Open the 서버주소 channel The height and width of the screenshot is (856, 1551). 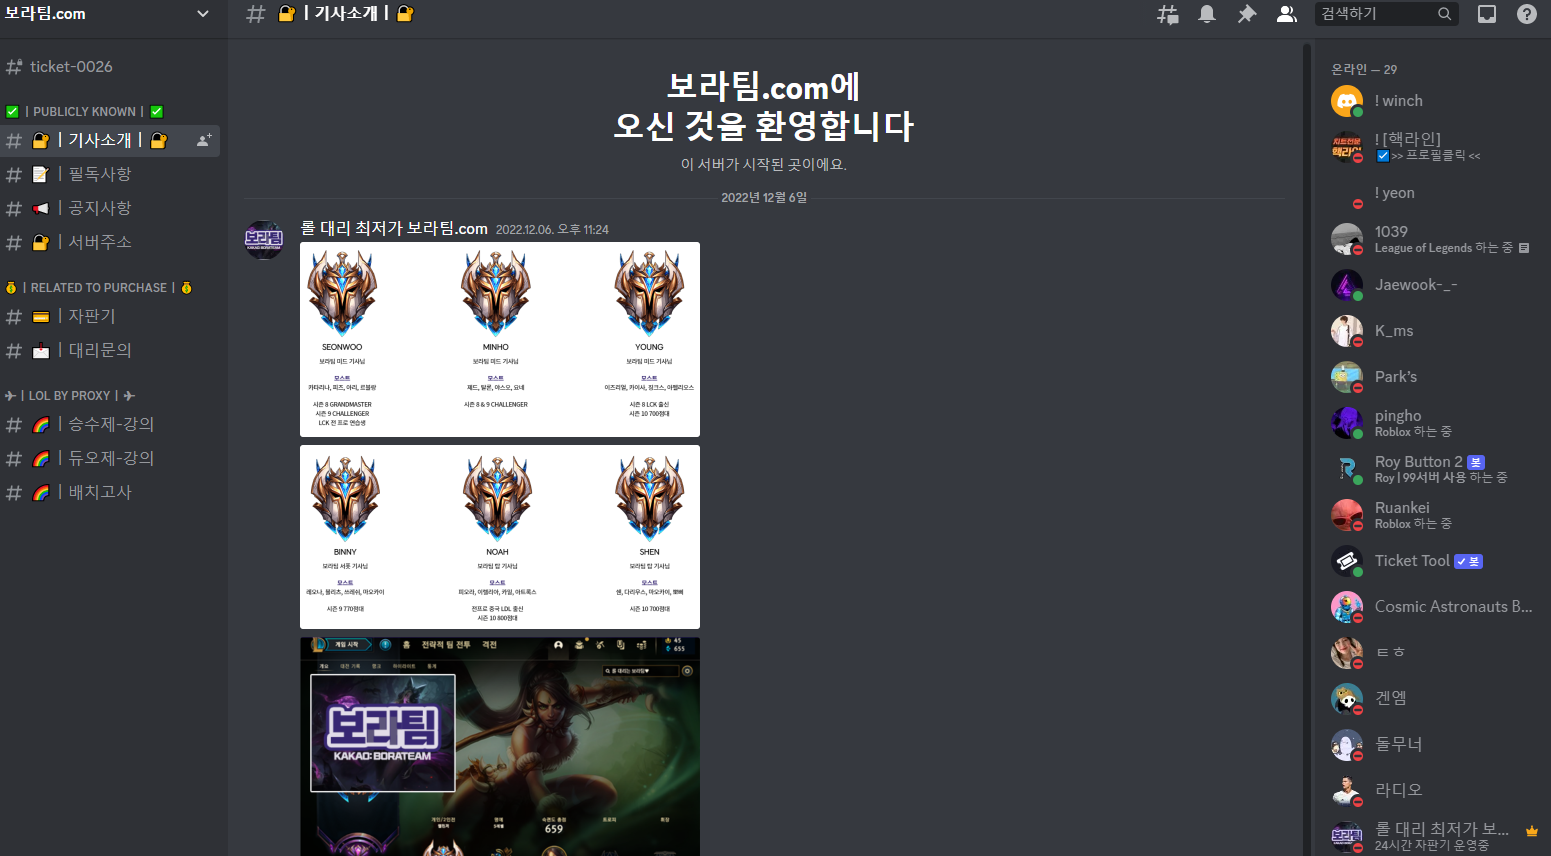(110, 243)
